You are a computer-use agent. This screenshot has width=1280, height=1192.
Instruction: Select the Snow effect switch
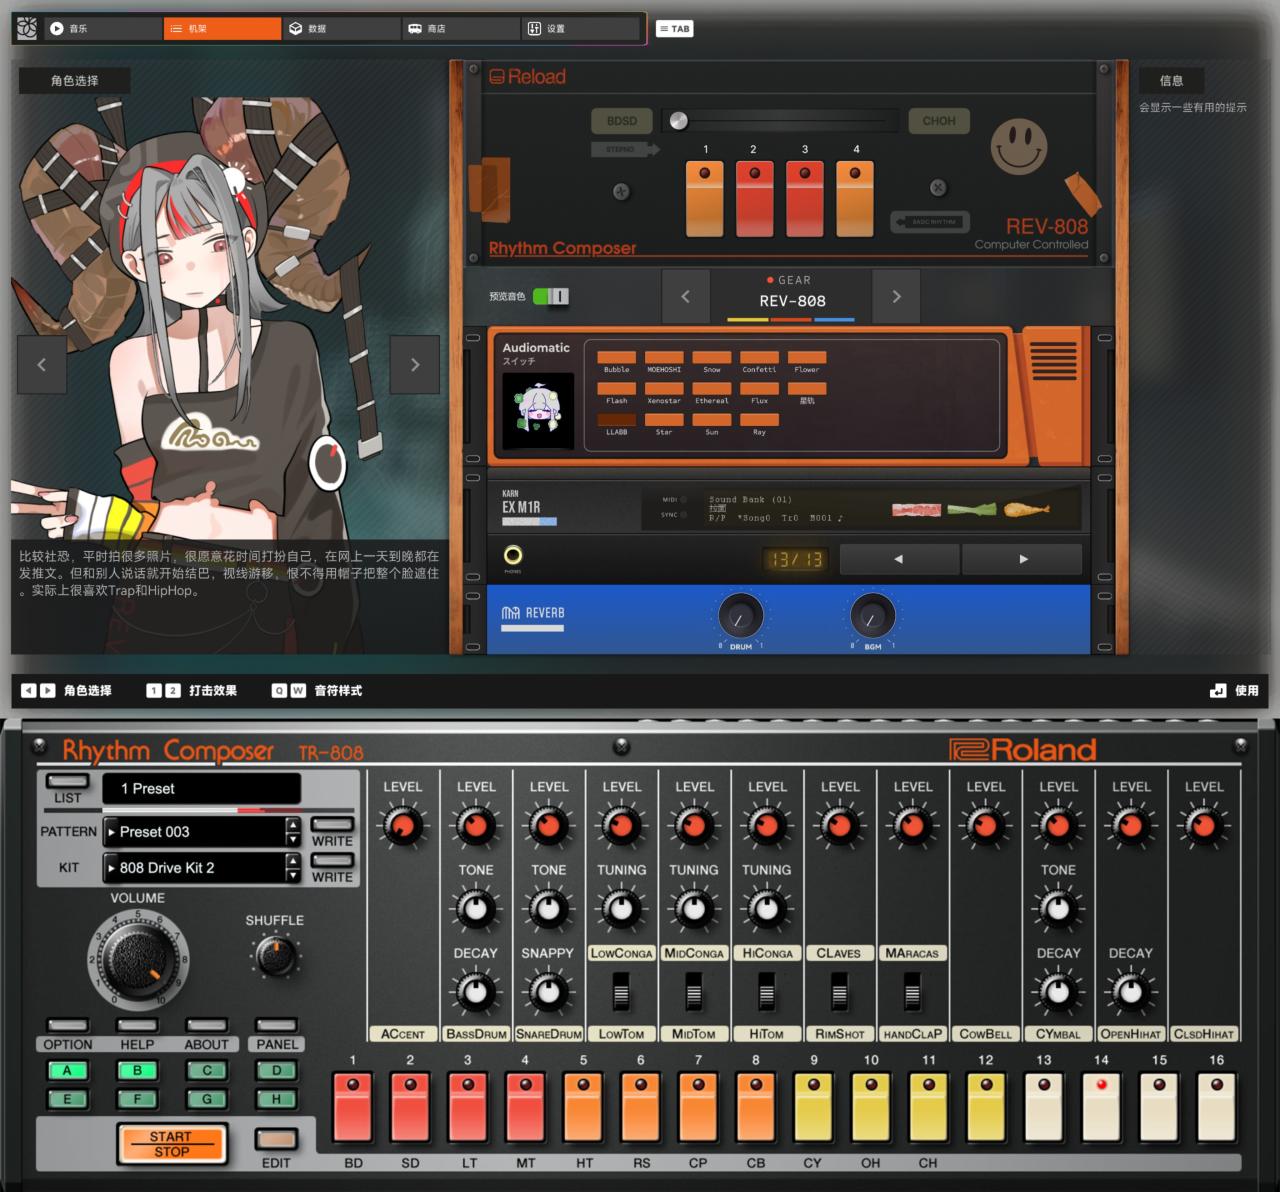[x=712, y=357]
